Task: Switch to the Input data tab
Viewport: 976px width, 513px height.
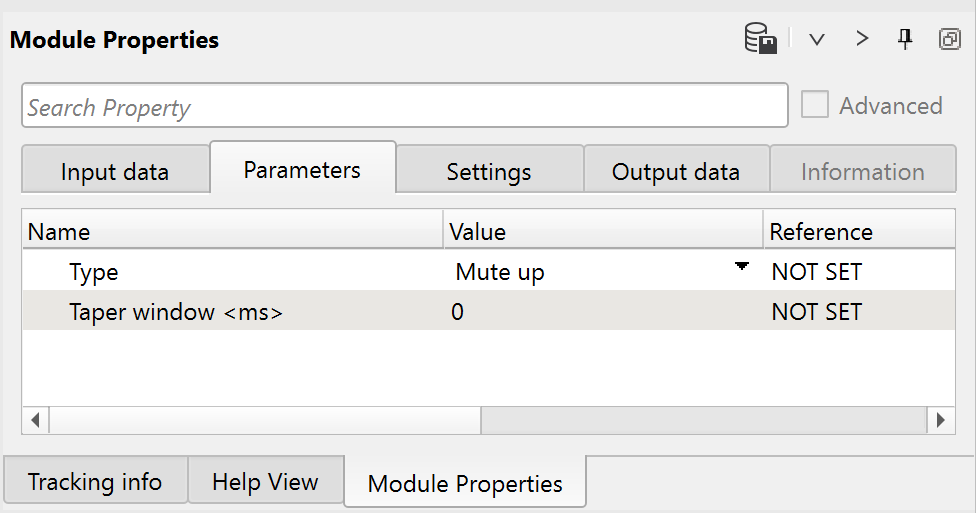Action: pyautogui.click(x=115, y=171)
